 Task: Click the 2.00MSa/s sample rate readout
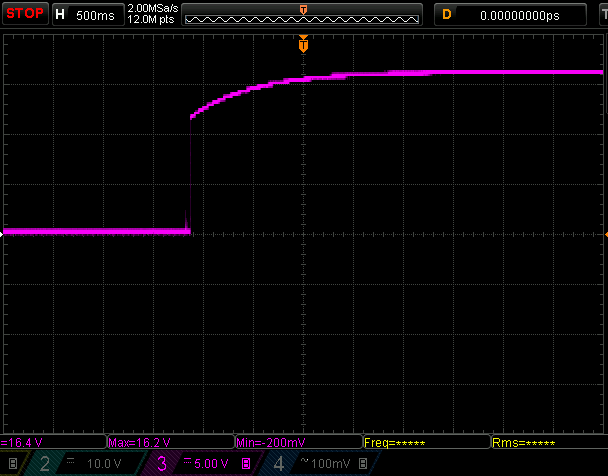(x=153, y=8)
